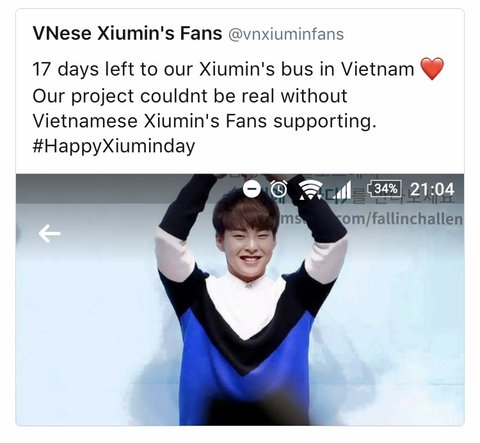Tap the Wi-Fi signal icon

click(x=310, y=190)
